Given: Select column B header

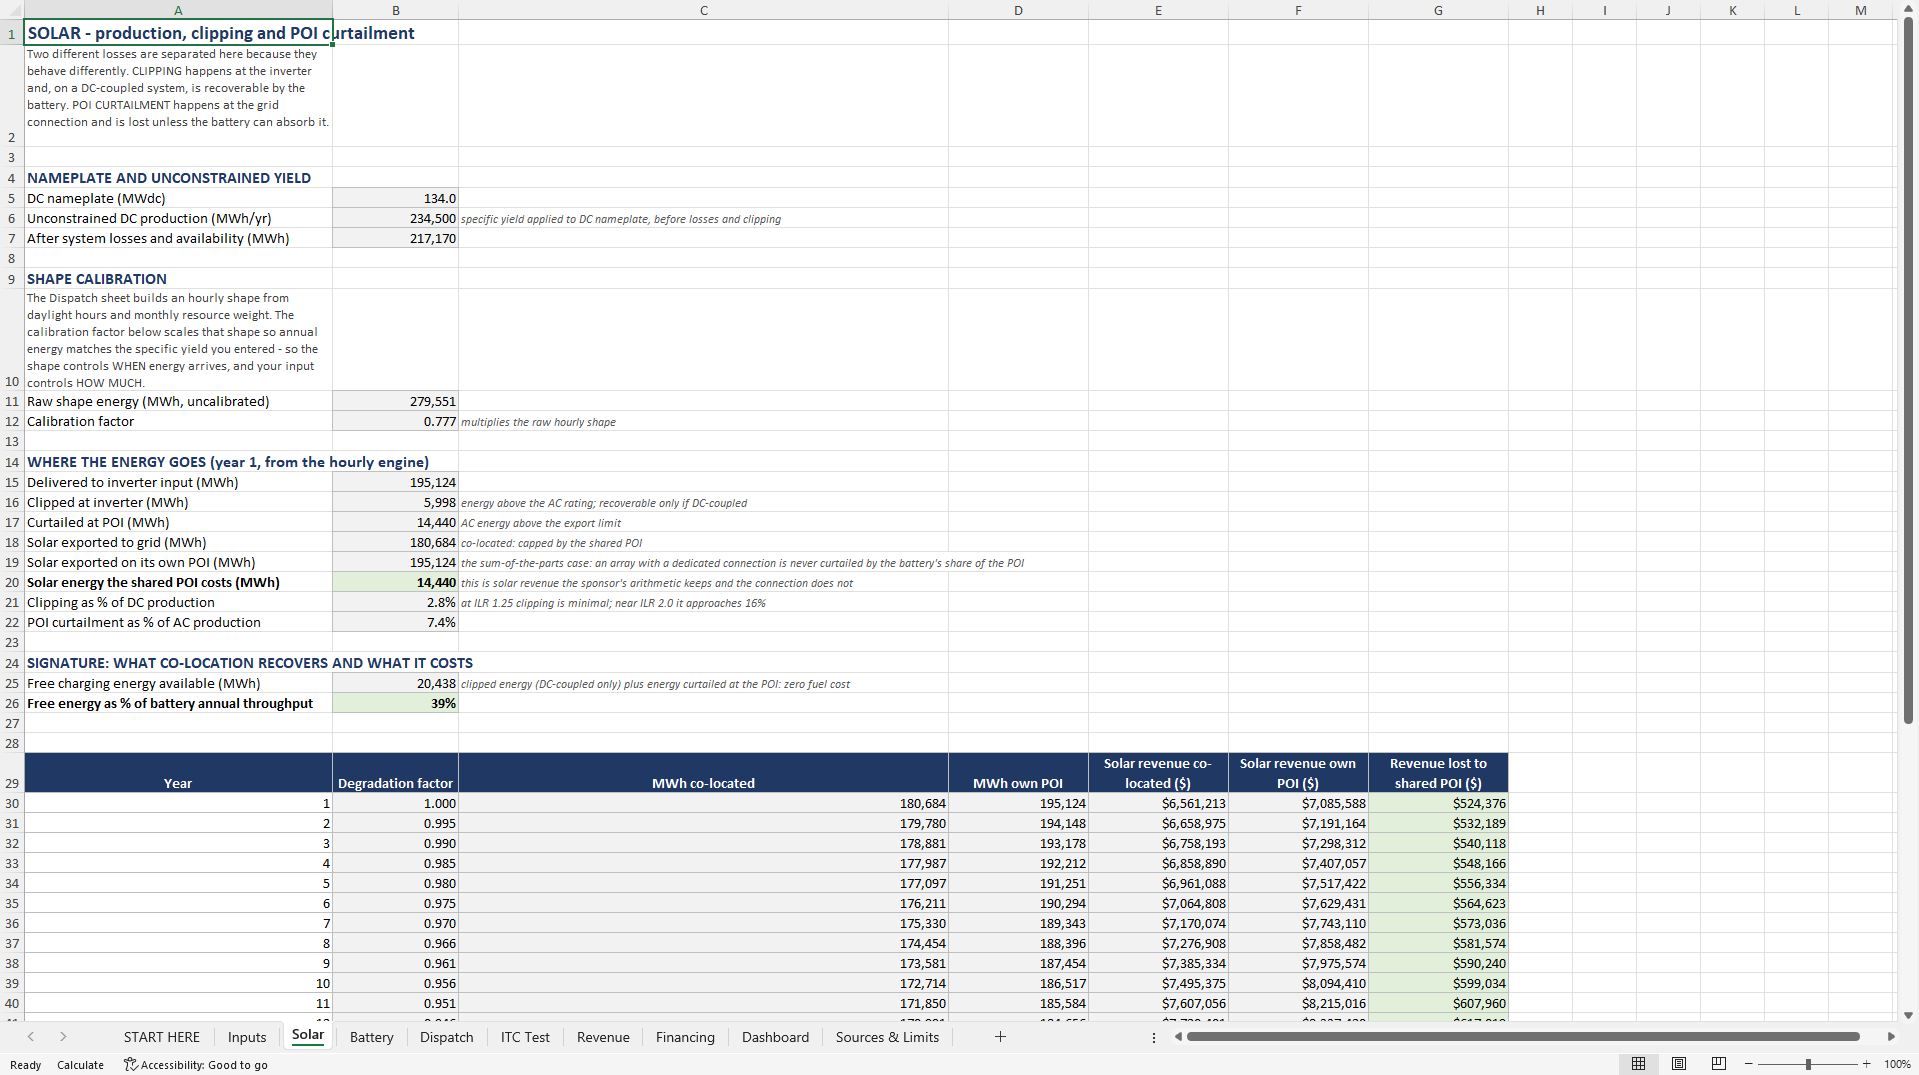Looking at the screenshot, I should [x=395, y=10].
